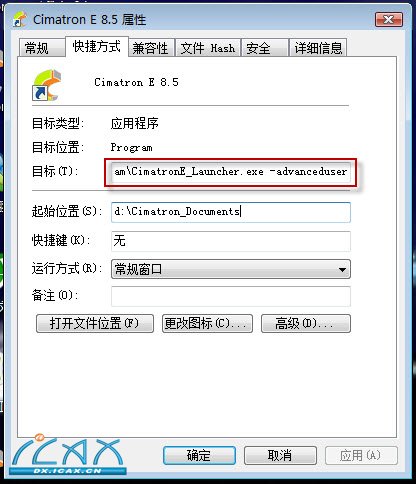Click the 快捷键 shortcut key field
Image resolution: width=416 pixels, height=484 pixels.
pos(231,241)
